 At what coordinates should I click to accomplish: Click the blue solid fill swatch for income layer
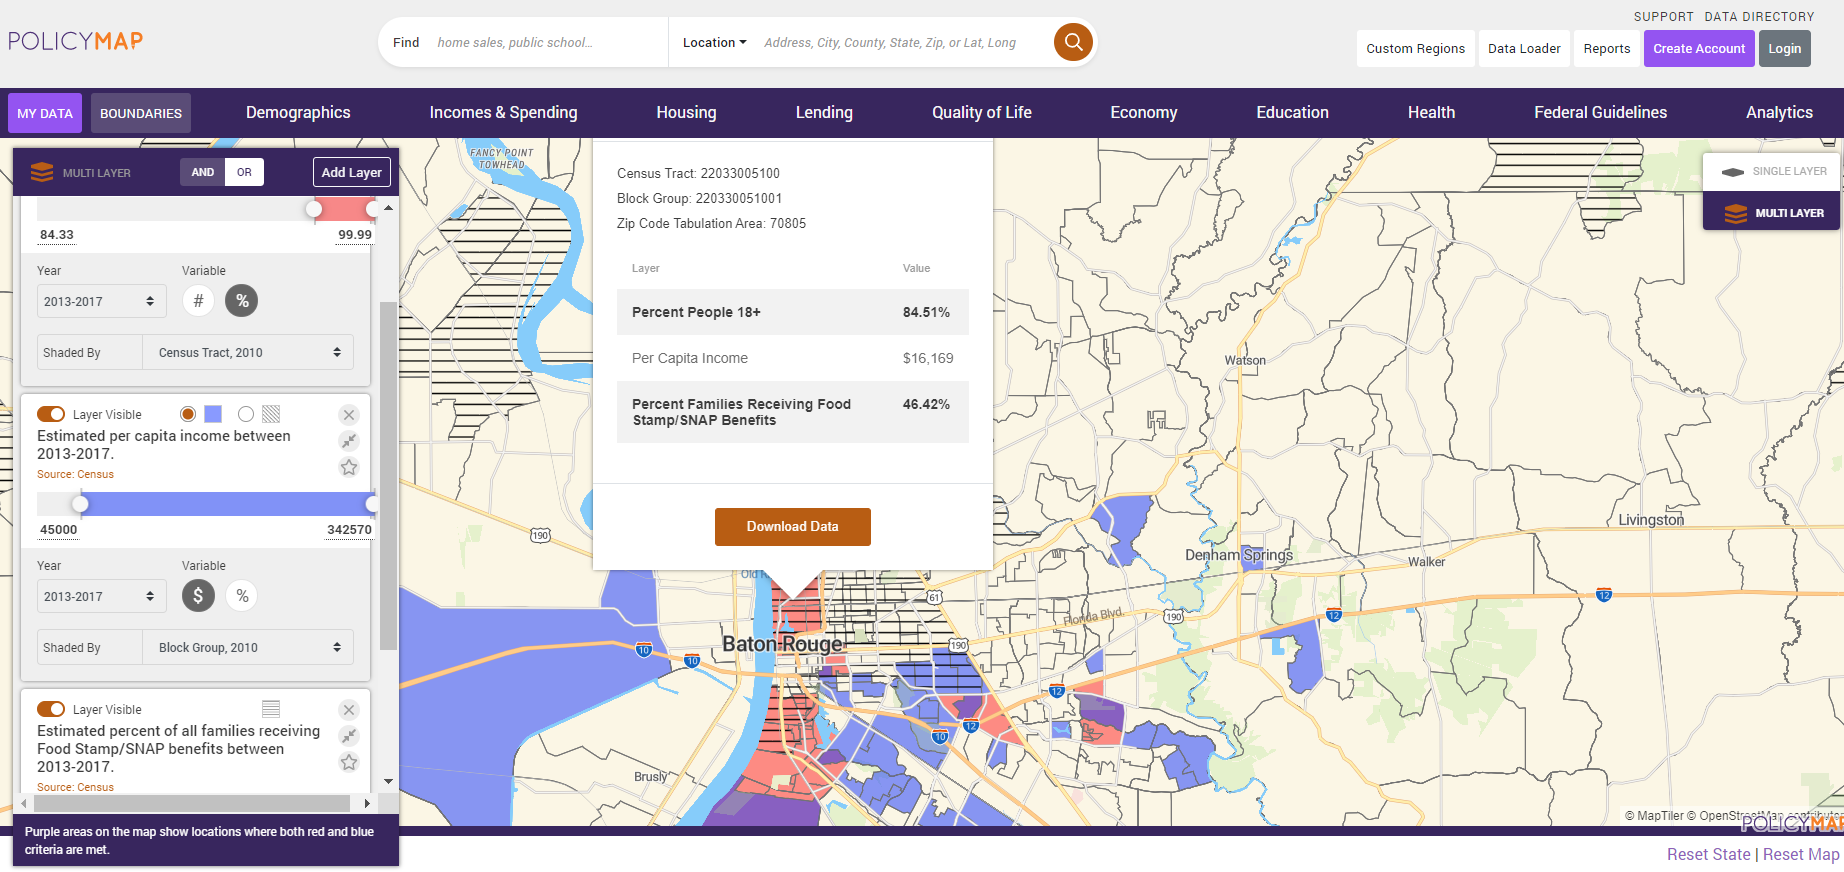pos(213,414)
